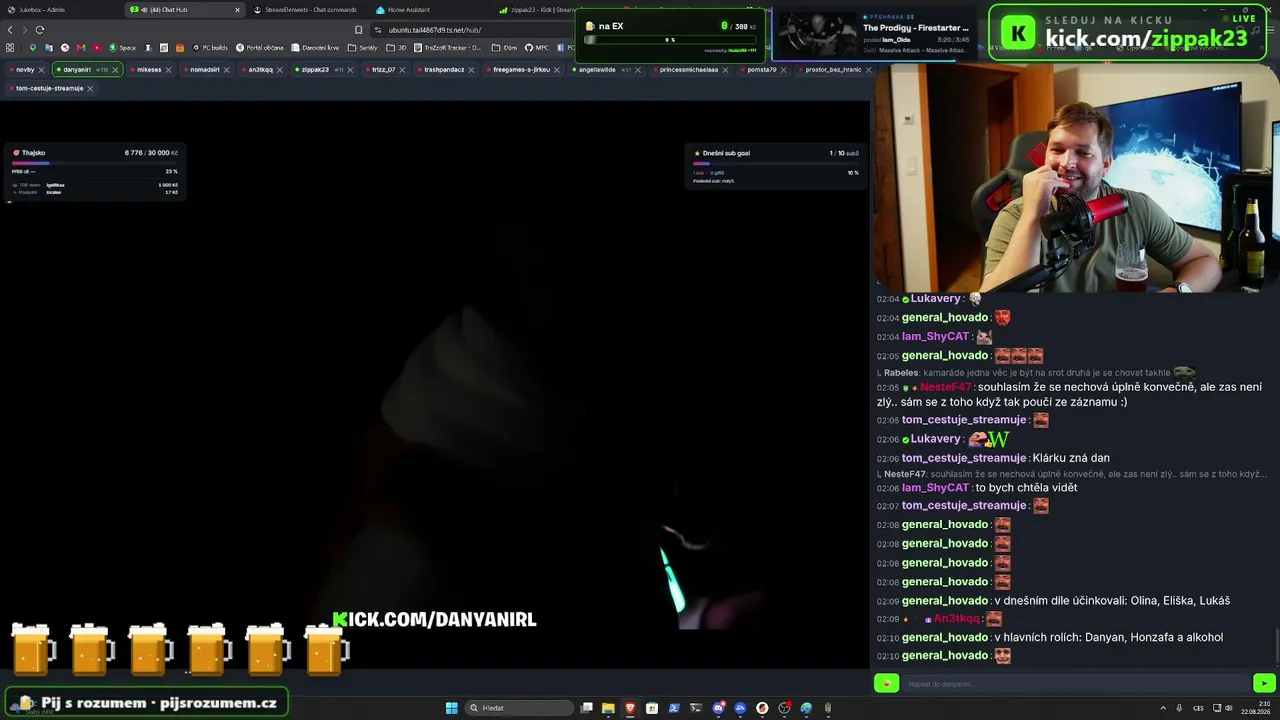Send the chat message with green arrow button
1280x720 pixels.
click(x=1265, y=684)
